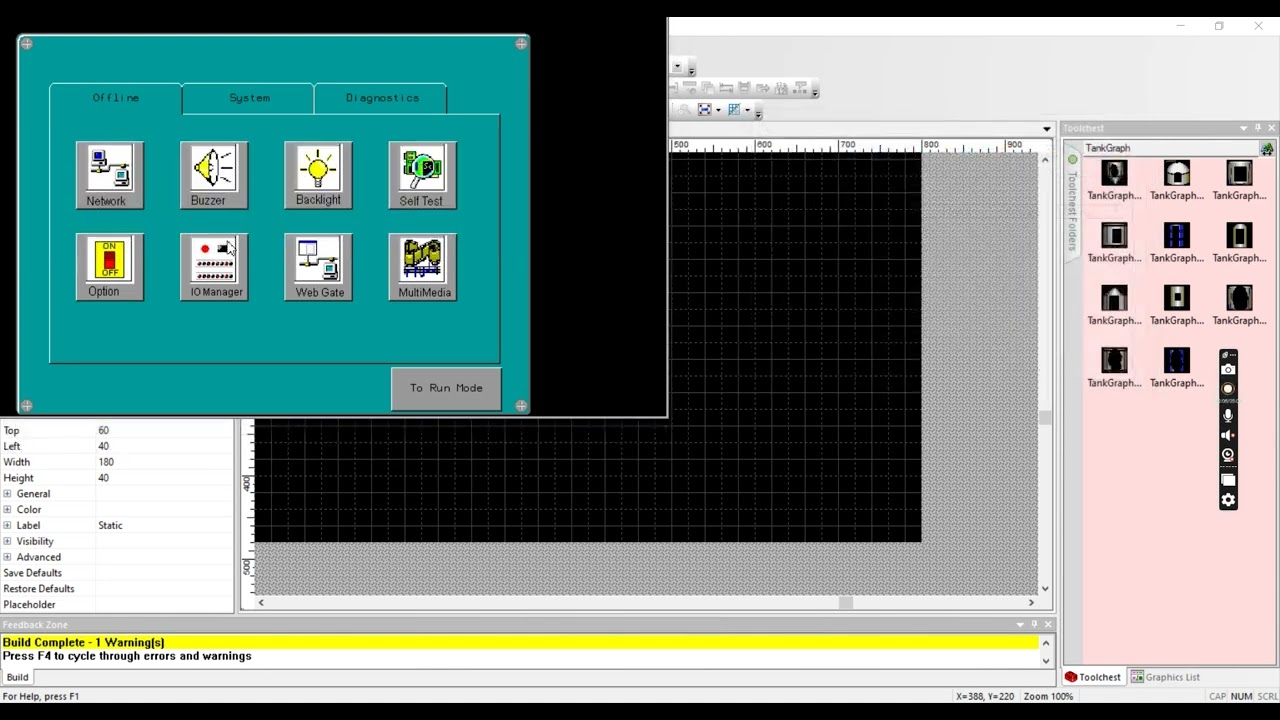This screenshot has height=720, width=1280.
Task: Select the dome-topped white tank graphic
Action: pyautogui.click(x=1177, y=174)
